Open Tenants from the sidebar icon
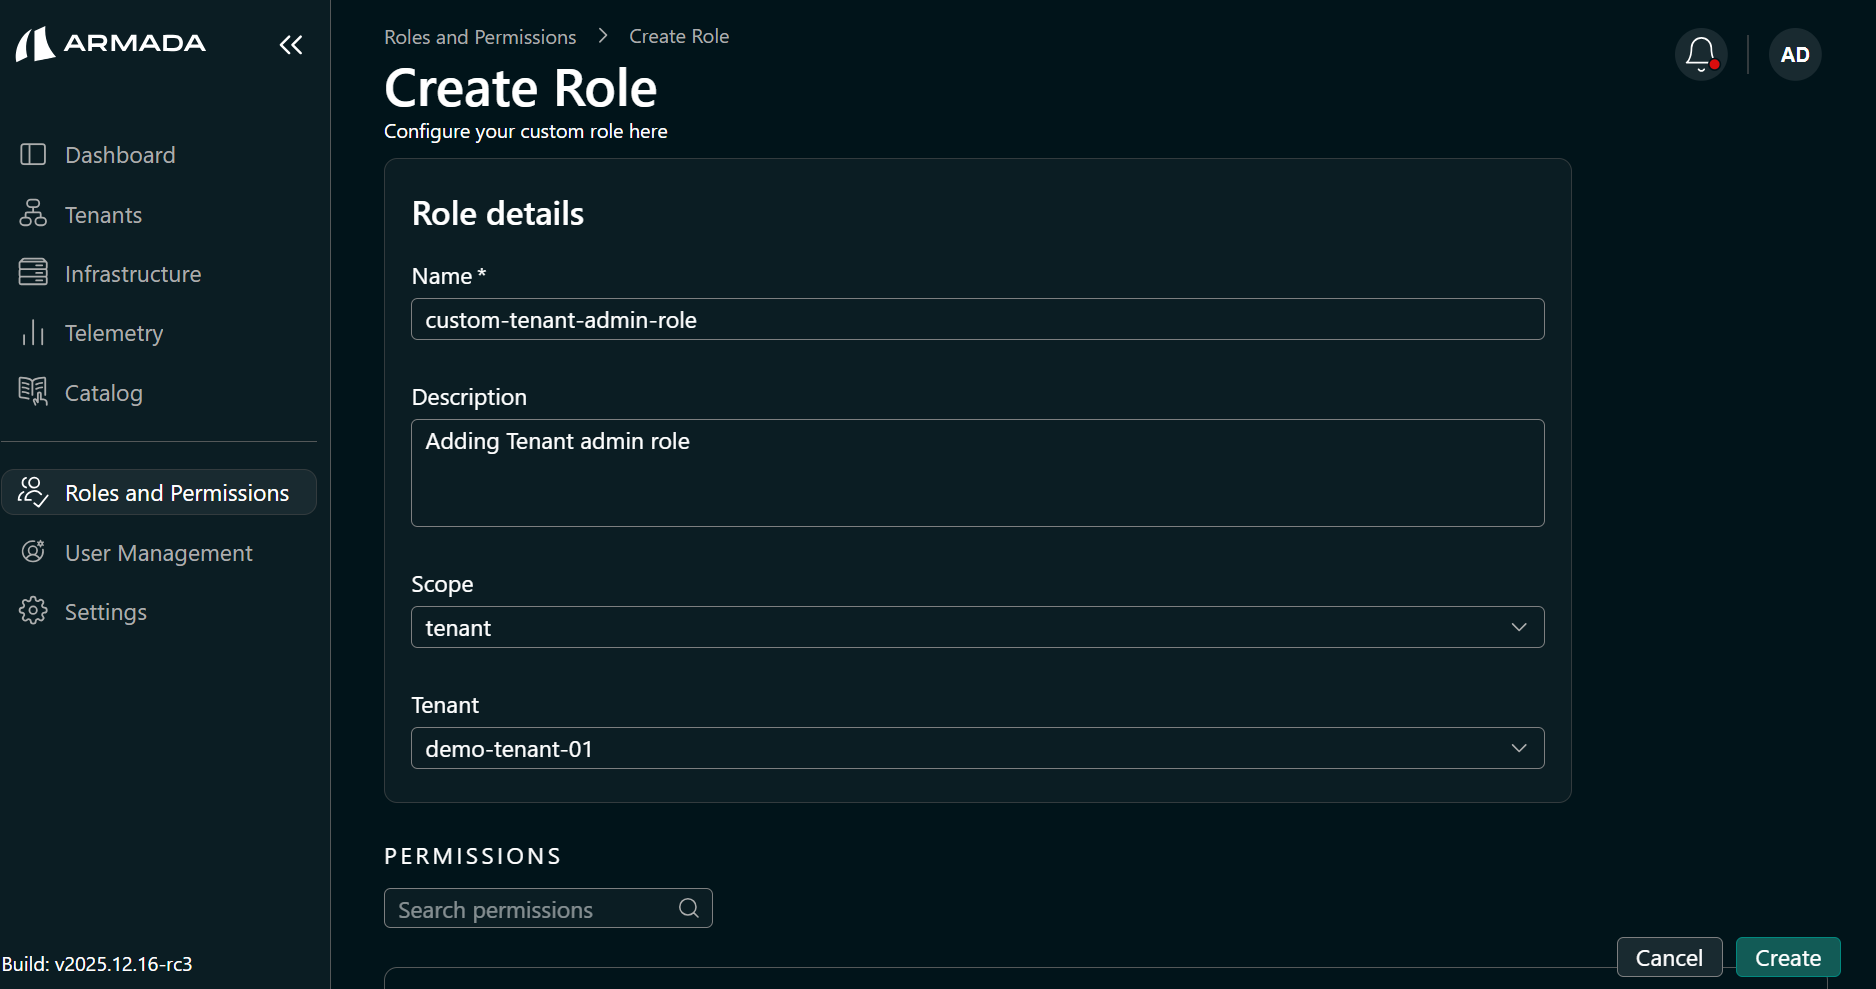Screen dimensions: 1876x989 click(33, 214)
